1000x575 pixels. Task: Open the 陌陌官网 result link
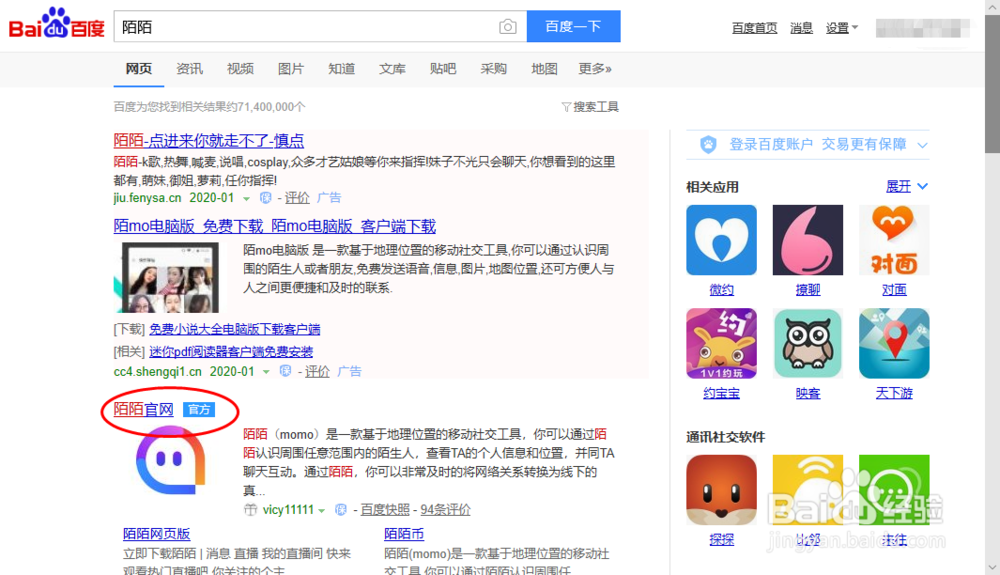click(x=143, y=409)
